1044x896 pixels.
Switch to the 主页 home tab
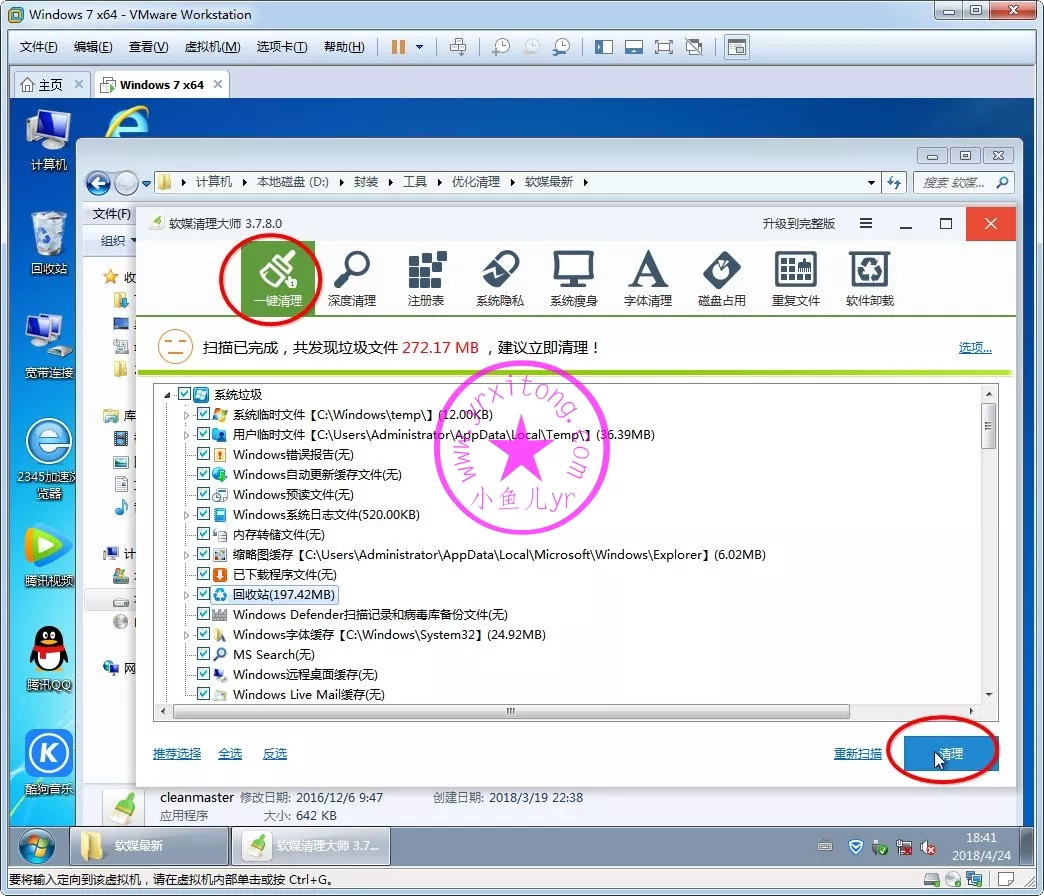50,85
